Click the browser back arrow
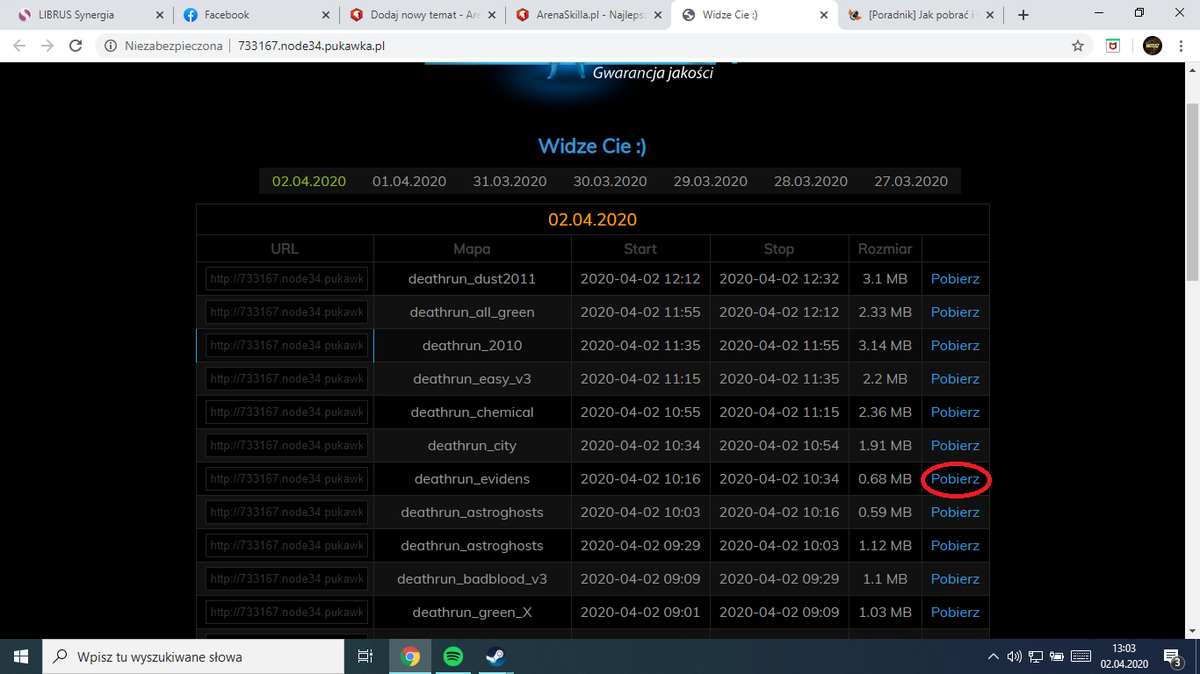The width and height of the screenshot is (1200, 674). [x=20, y=46]
